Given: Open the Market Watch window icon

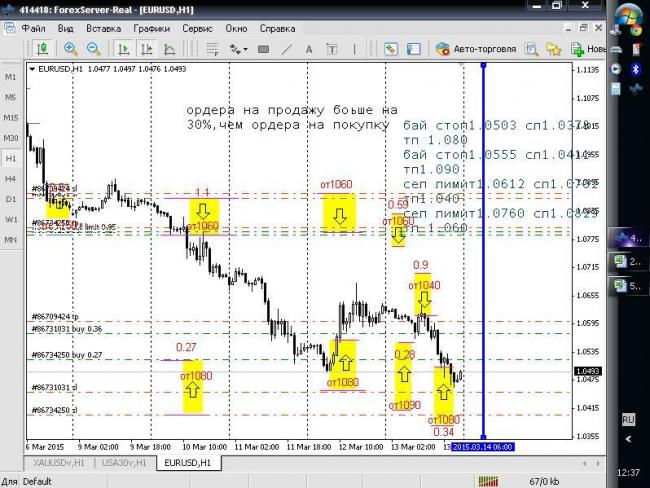Looking at the screenshot, I should (x=390, y=49).
